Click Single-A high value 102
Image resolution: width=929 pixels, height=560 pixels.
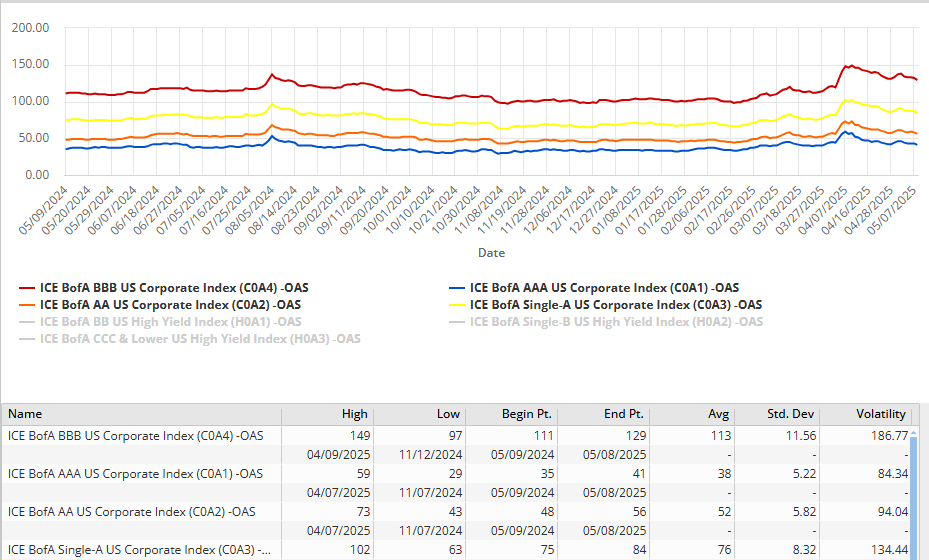pyautogui.click(x=360, y=549)
